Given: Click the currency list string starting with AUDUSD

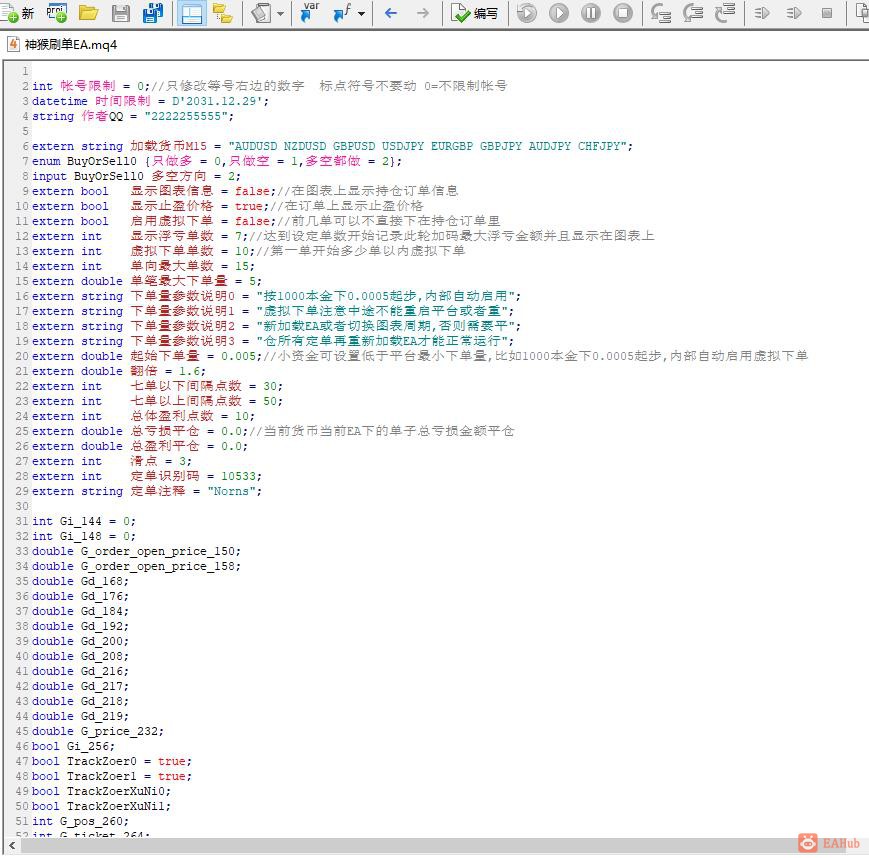Looking at the screenshot, I should coord(427,146).
